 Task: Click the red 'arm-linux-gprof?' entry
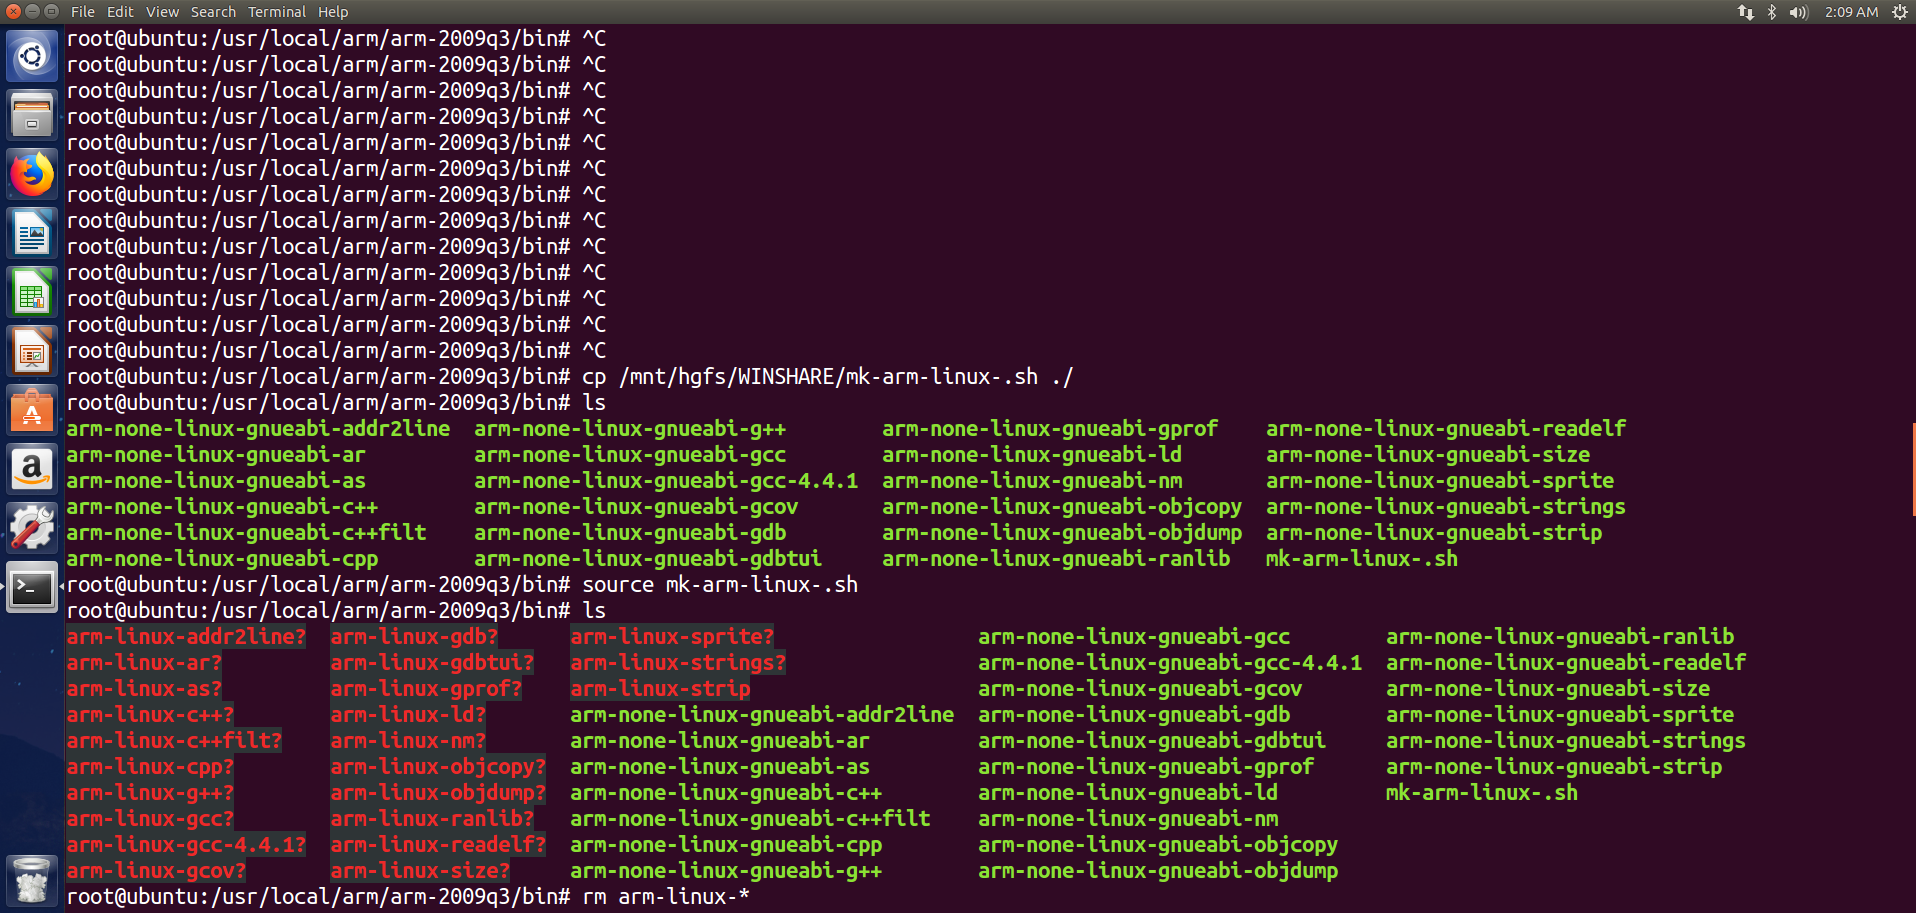pos(426,689)
